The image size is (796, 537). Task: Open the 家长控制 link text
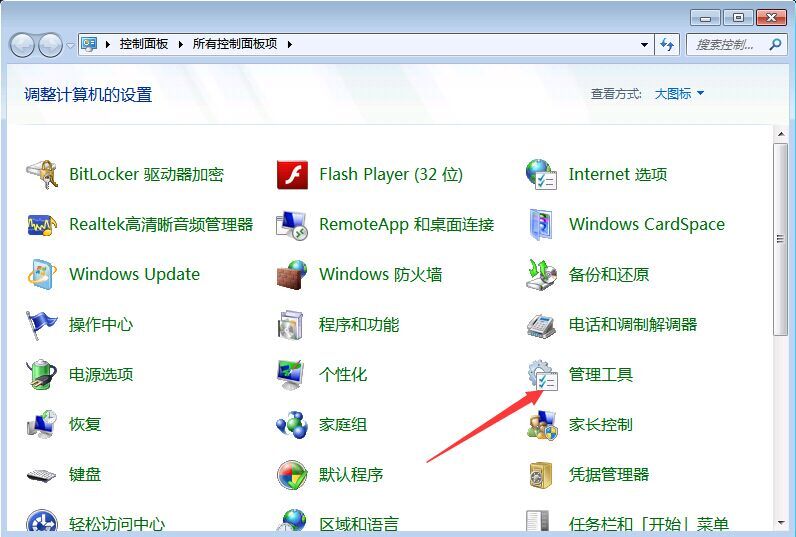[x=601, y=424]
